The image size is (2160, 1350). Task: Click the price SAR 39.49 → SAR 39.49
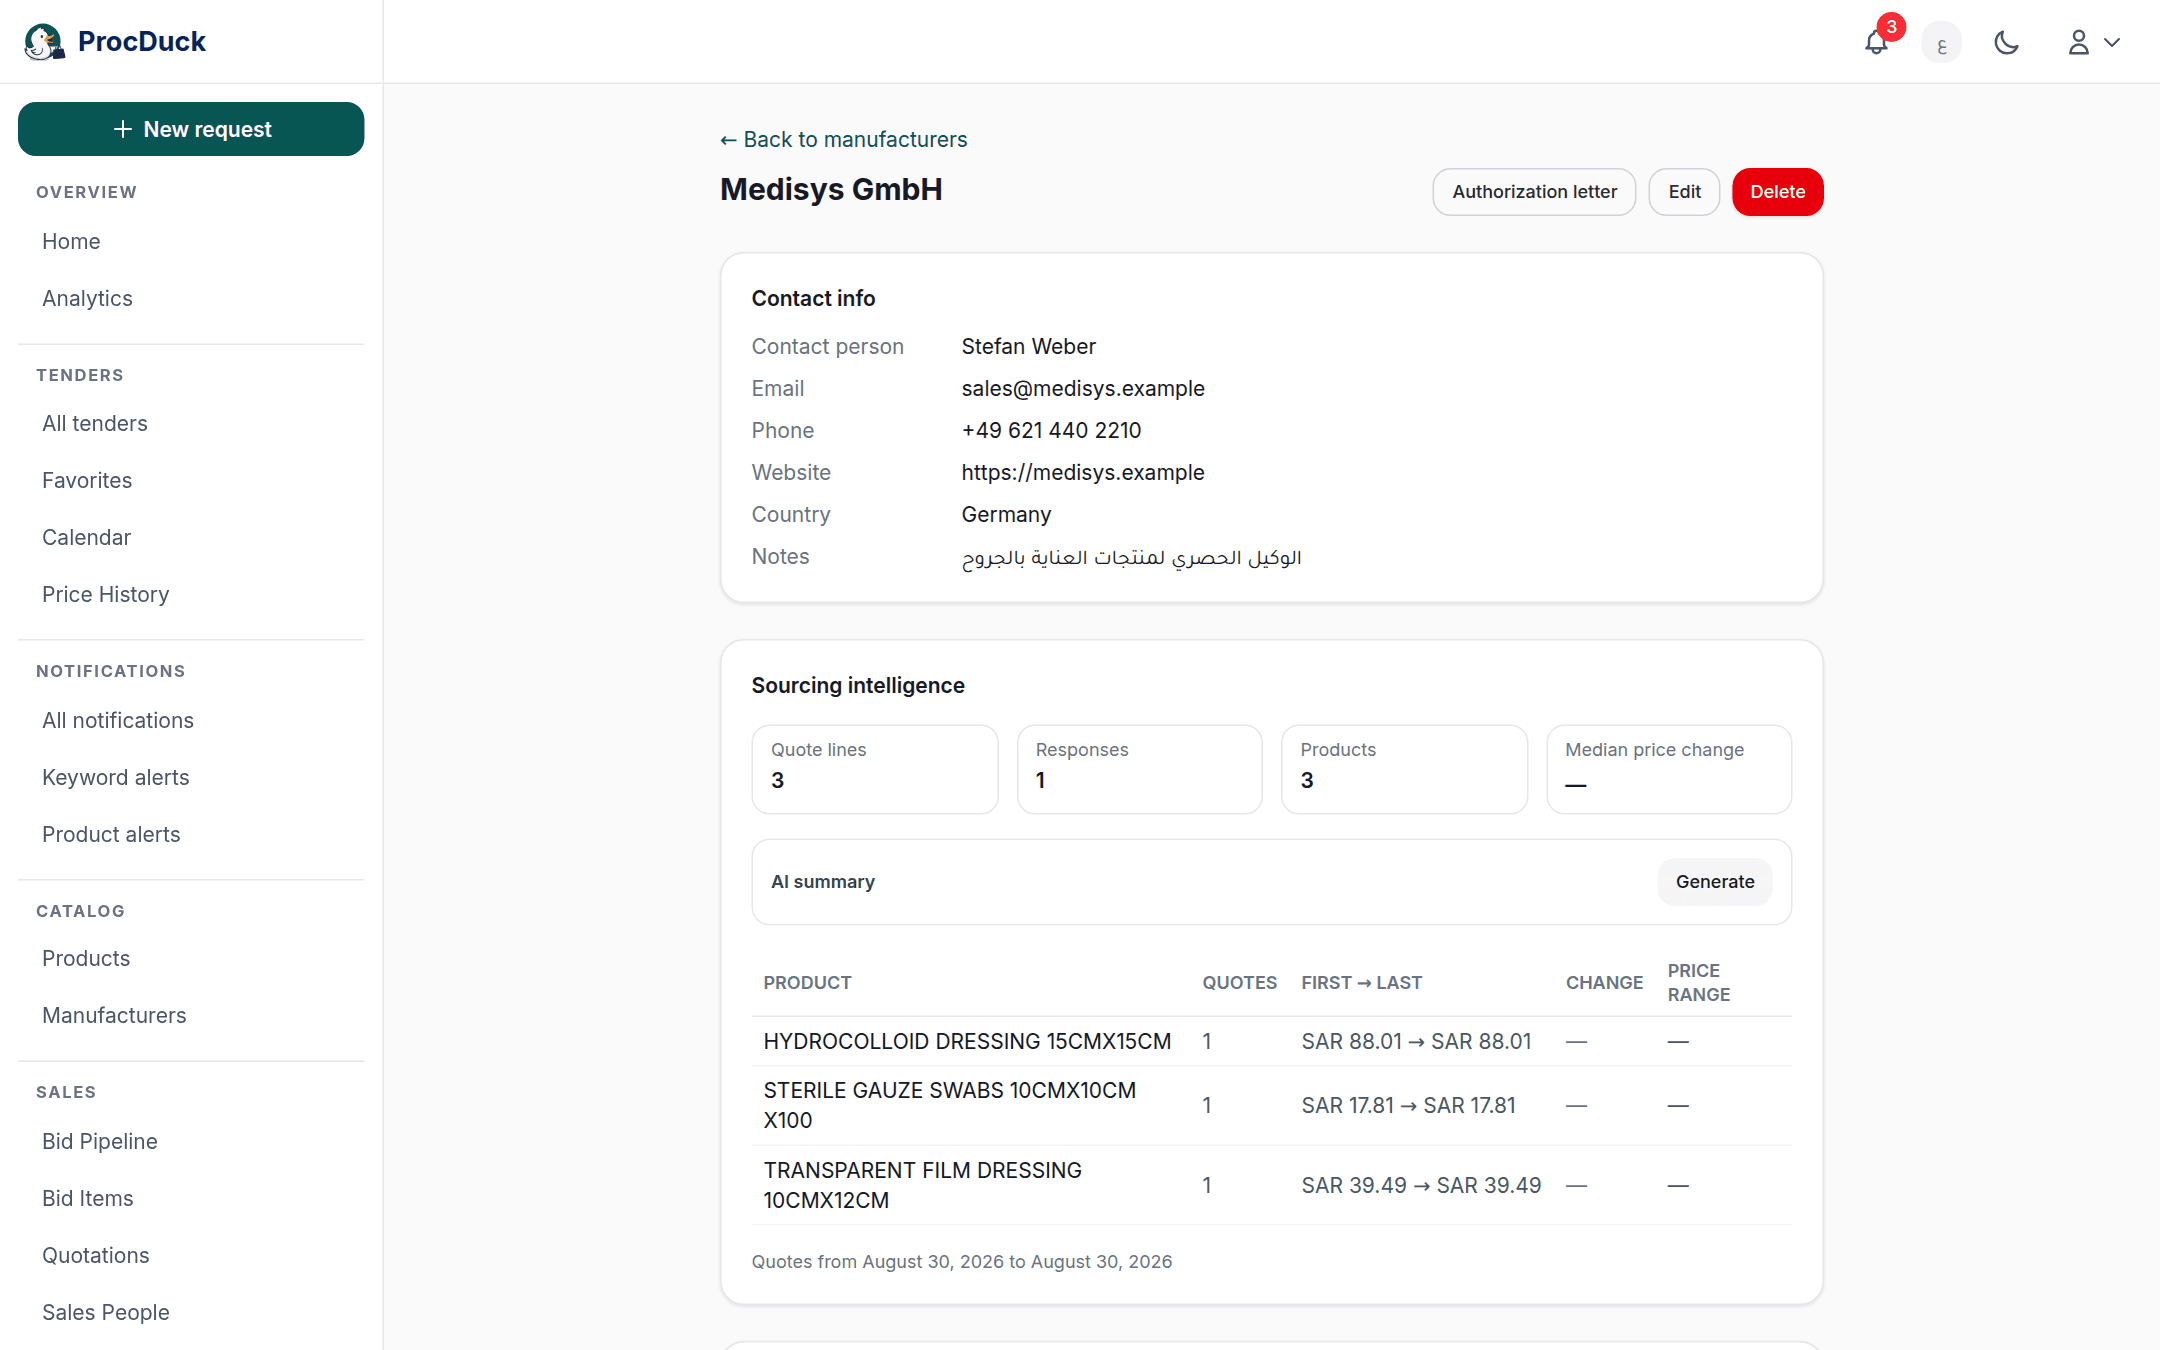pyautogui.click(x=1421, y=1185)
